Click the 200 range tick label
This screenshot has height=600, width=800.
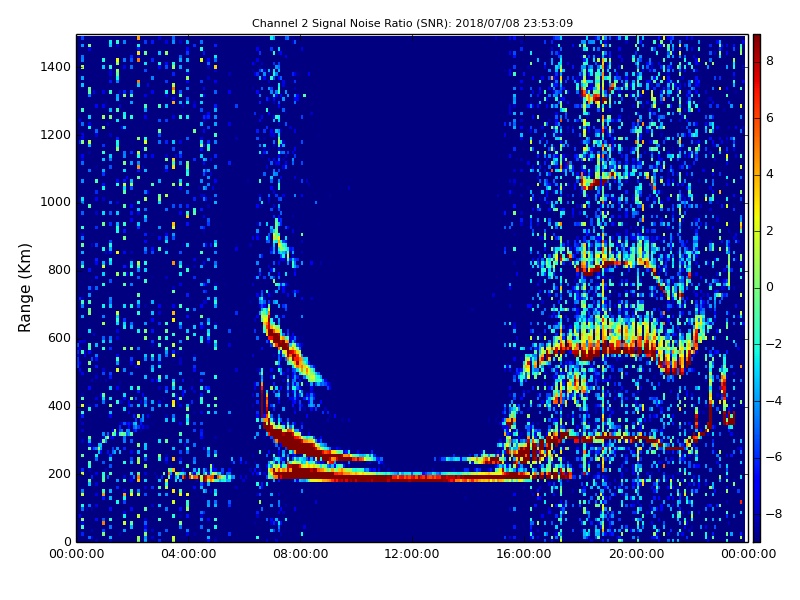pyautogui.click(x=59, y=473)
